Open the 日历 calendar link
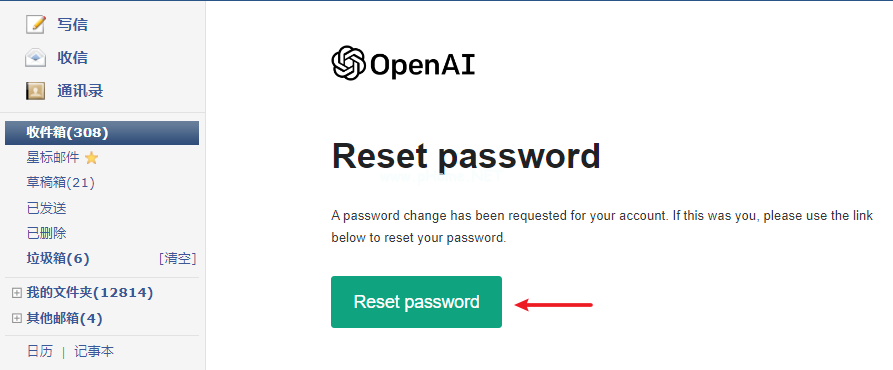 tap(39, 351)
